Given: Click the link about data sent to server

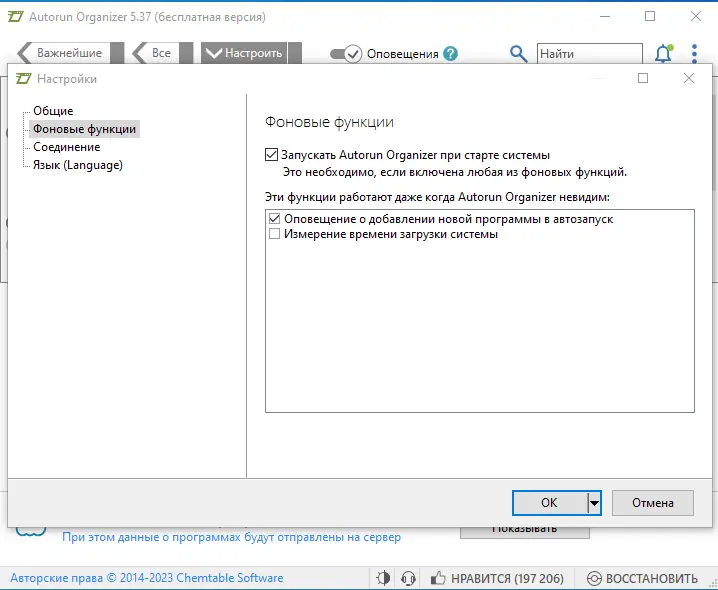Looking at the screenshot, I should [x=231, y=537].
